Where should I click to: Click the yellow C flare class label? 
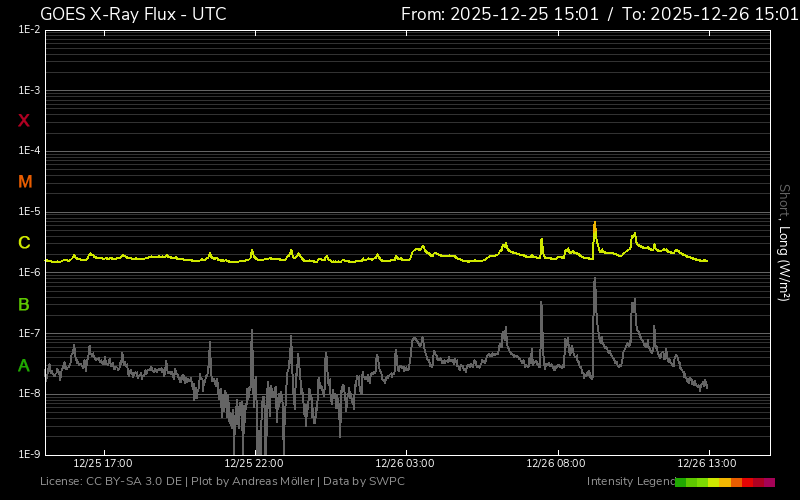[x=24, y=243]
